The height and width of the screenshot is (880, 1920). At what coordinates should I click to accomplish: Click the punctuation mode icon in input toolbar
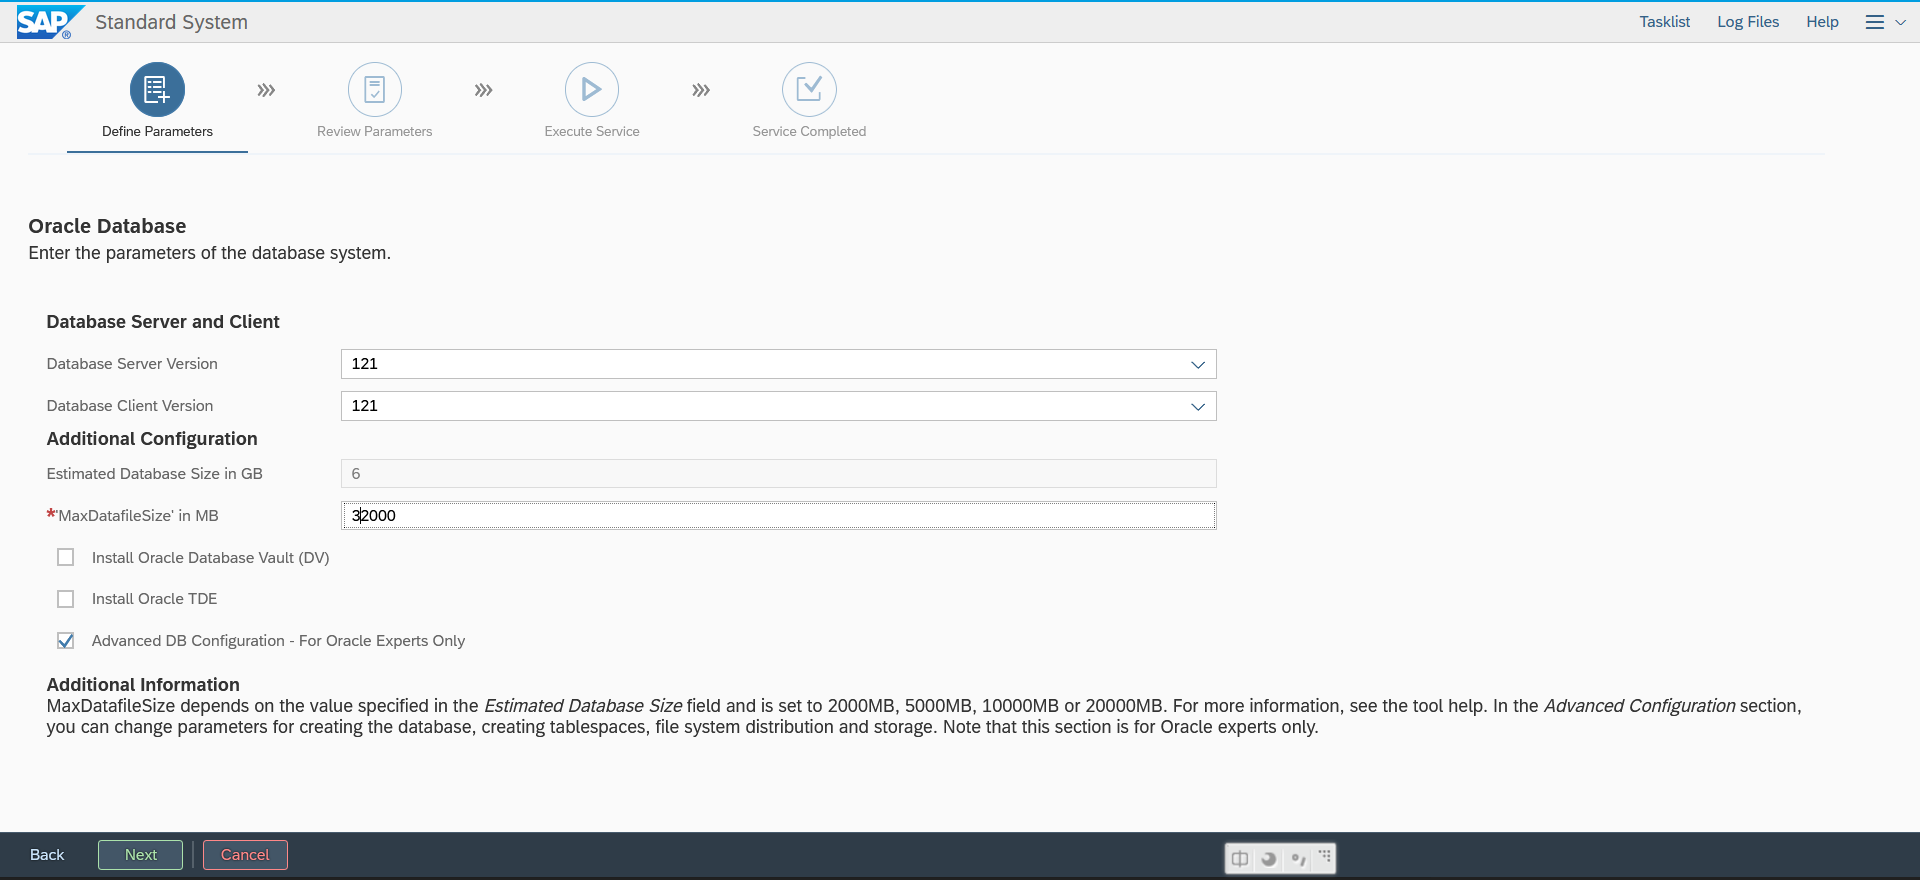click(1298, 858)
